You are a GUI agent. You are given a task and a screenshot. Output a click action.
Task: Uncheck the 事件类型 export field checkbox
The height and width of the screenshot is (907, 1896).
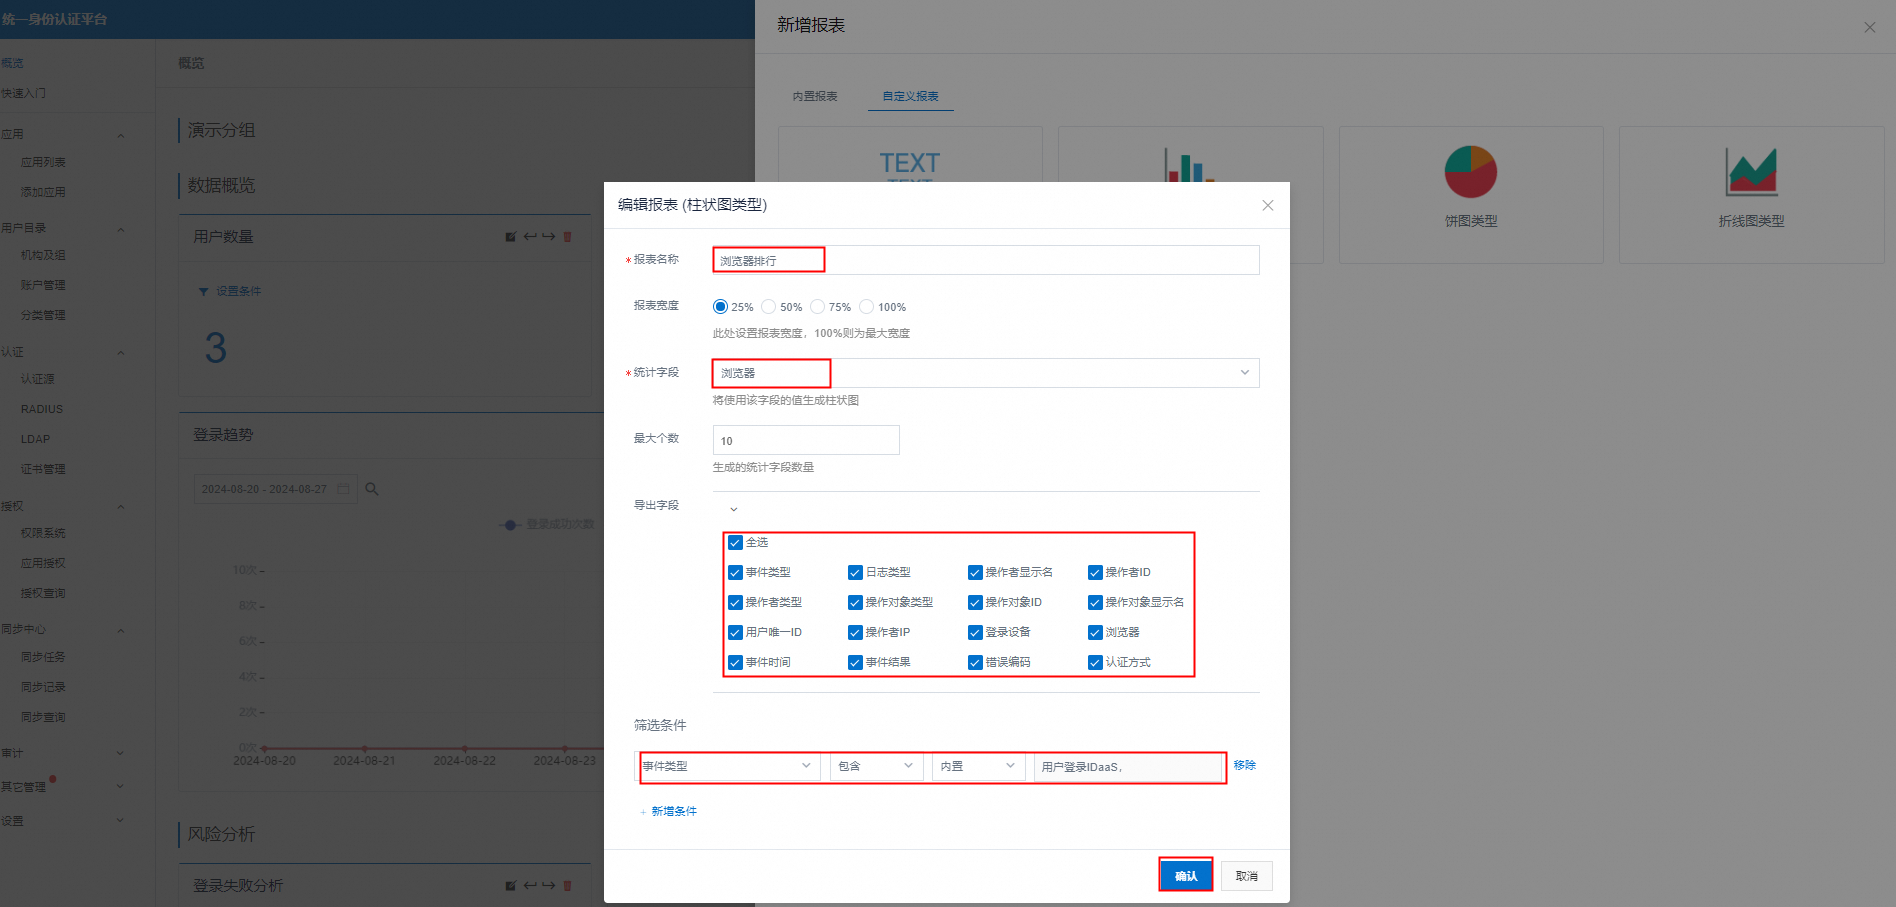(735, 573)
